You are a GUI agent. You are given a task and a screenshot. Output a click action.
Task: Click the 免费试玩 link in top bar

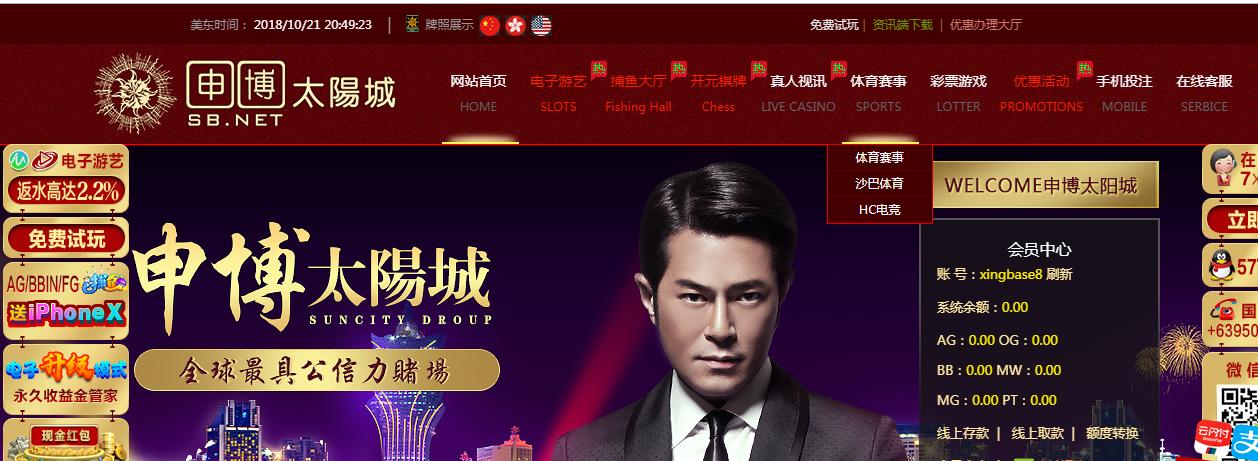[834, 25]
